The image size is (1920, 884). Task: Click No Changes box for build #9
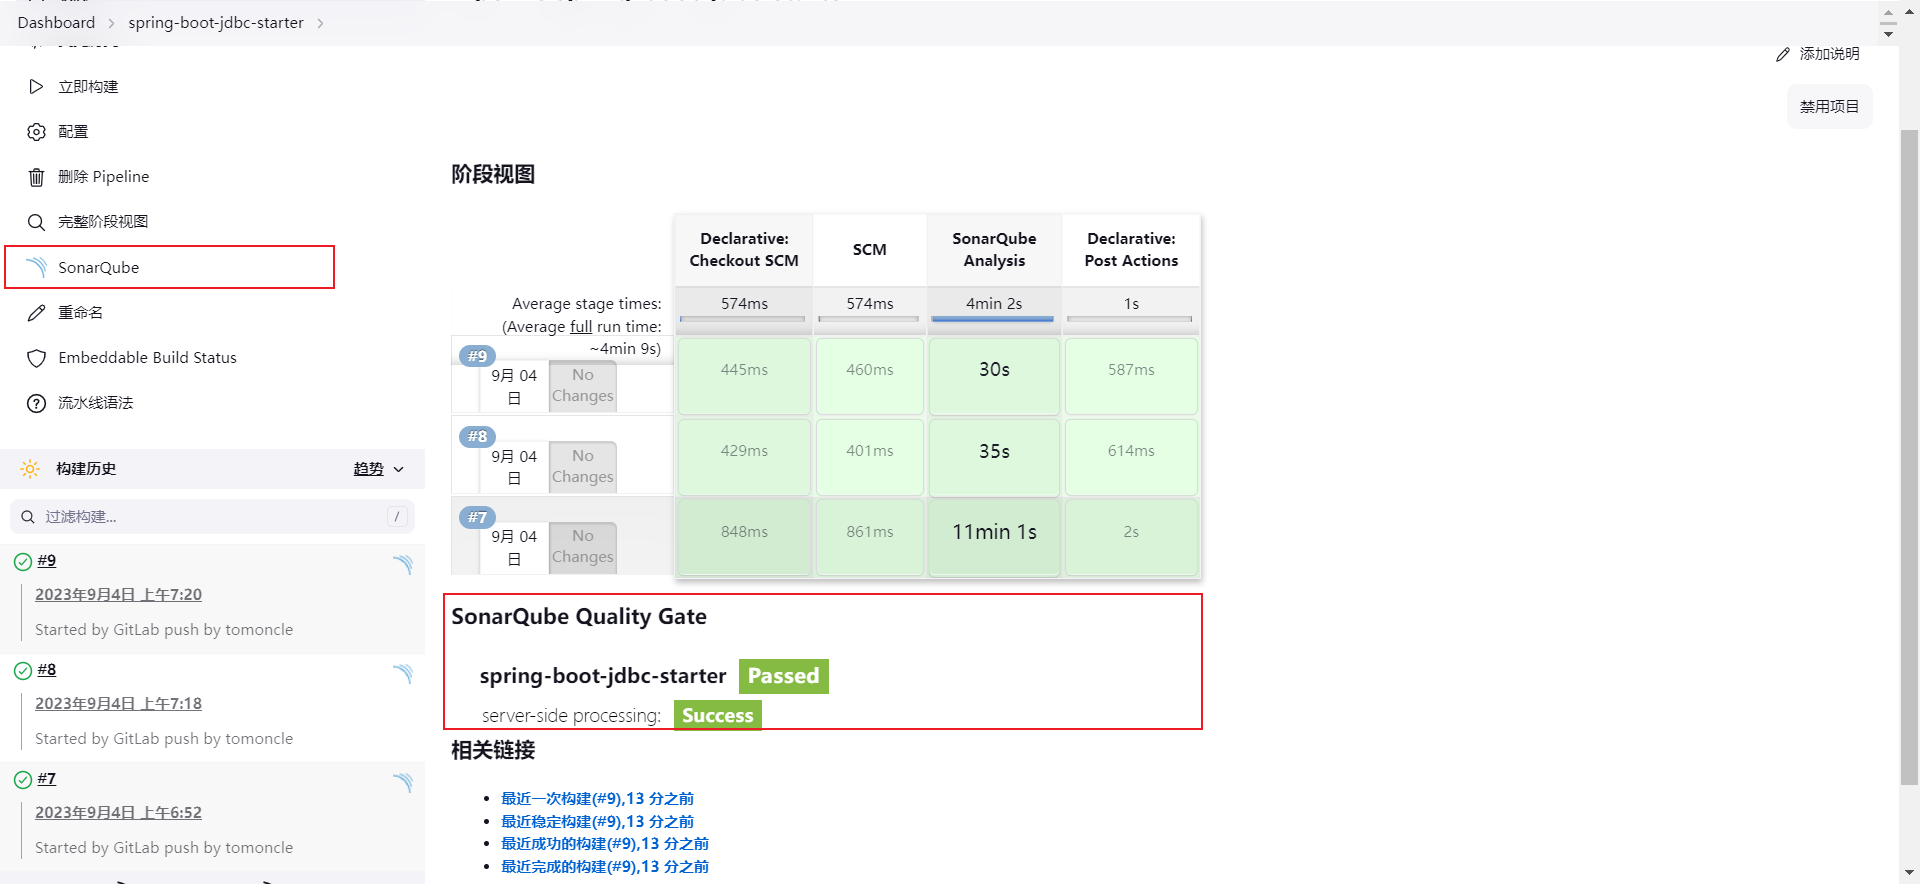[x=583, y=386]
